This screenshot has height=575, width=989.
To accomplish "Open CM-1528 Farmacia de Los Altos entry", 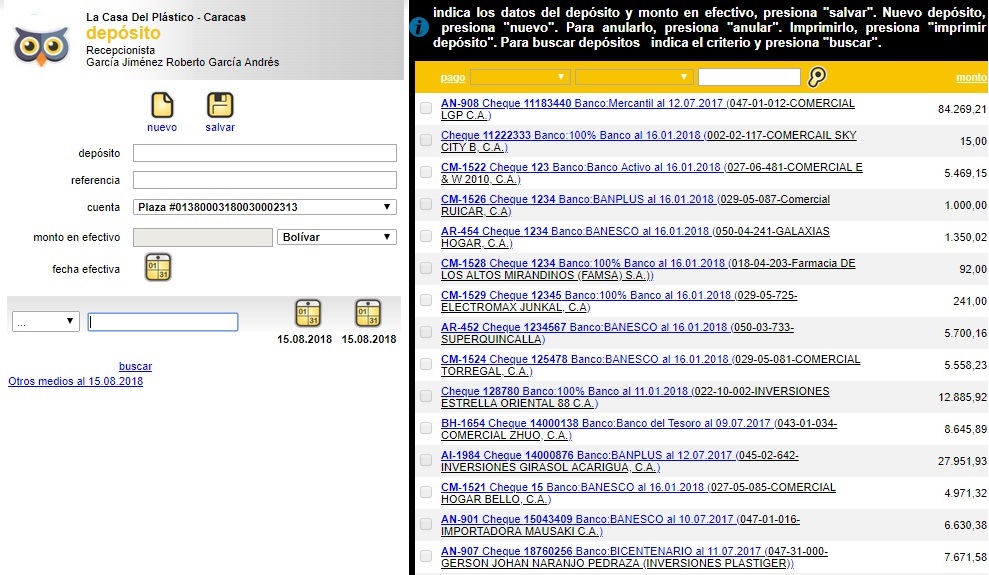I will (x=648, y=269).
